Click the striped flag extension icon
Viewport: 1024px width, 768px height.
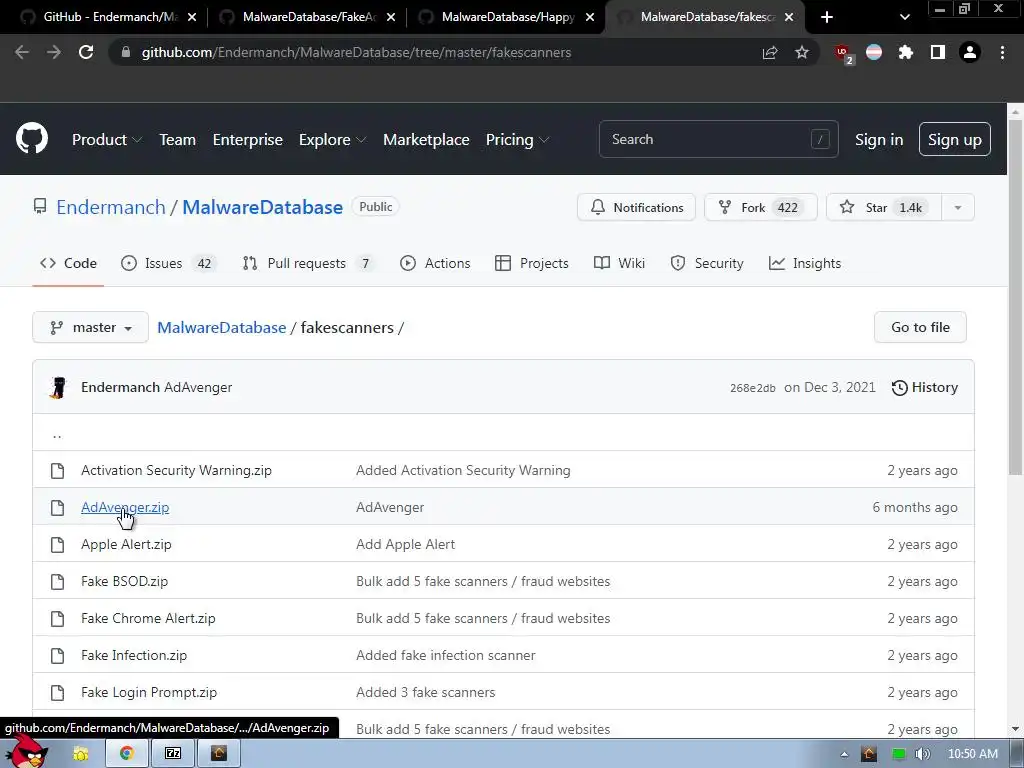tap(874, 52)
